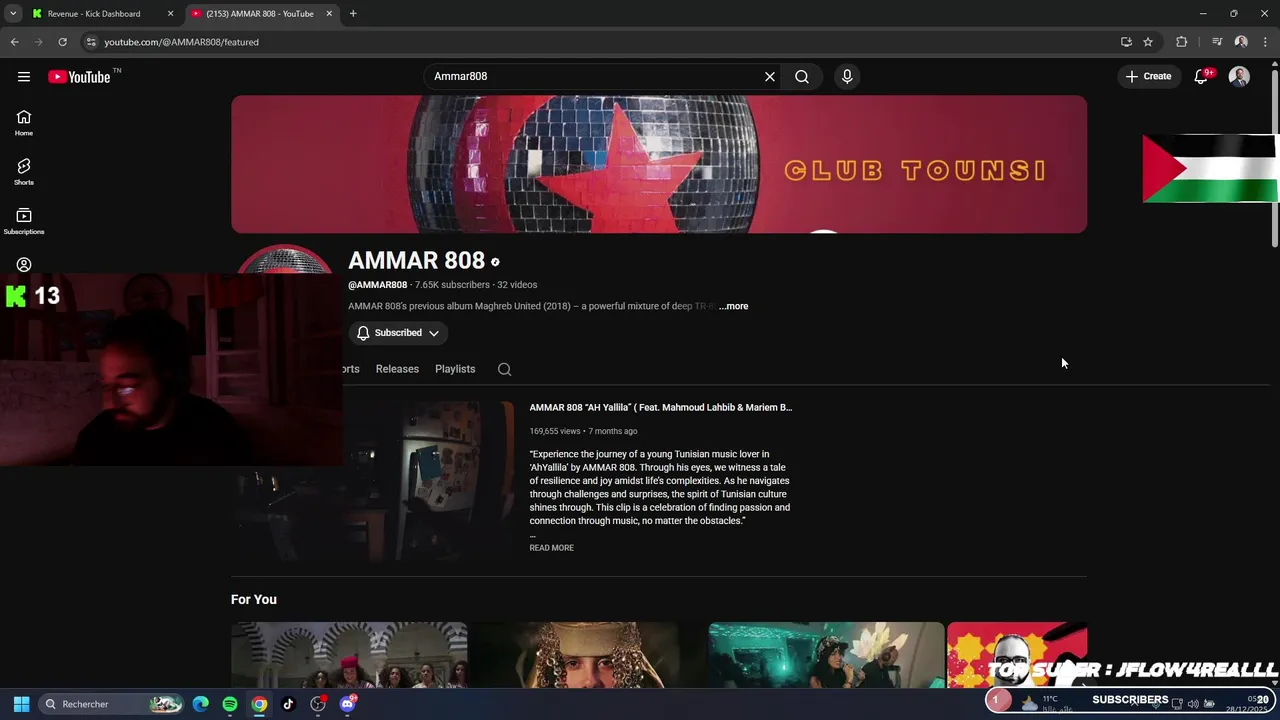This screenshot has width=1280, height=720.
Task: Open Shorts from the sidebar
Action: coord(24,172)
